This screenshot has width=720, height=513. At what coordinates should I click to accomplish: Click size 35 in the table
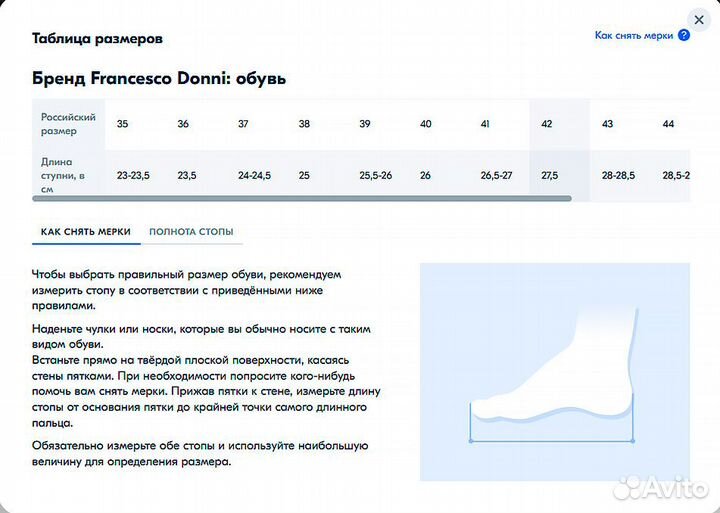tap(122, 123)
